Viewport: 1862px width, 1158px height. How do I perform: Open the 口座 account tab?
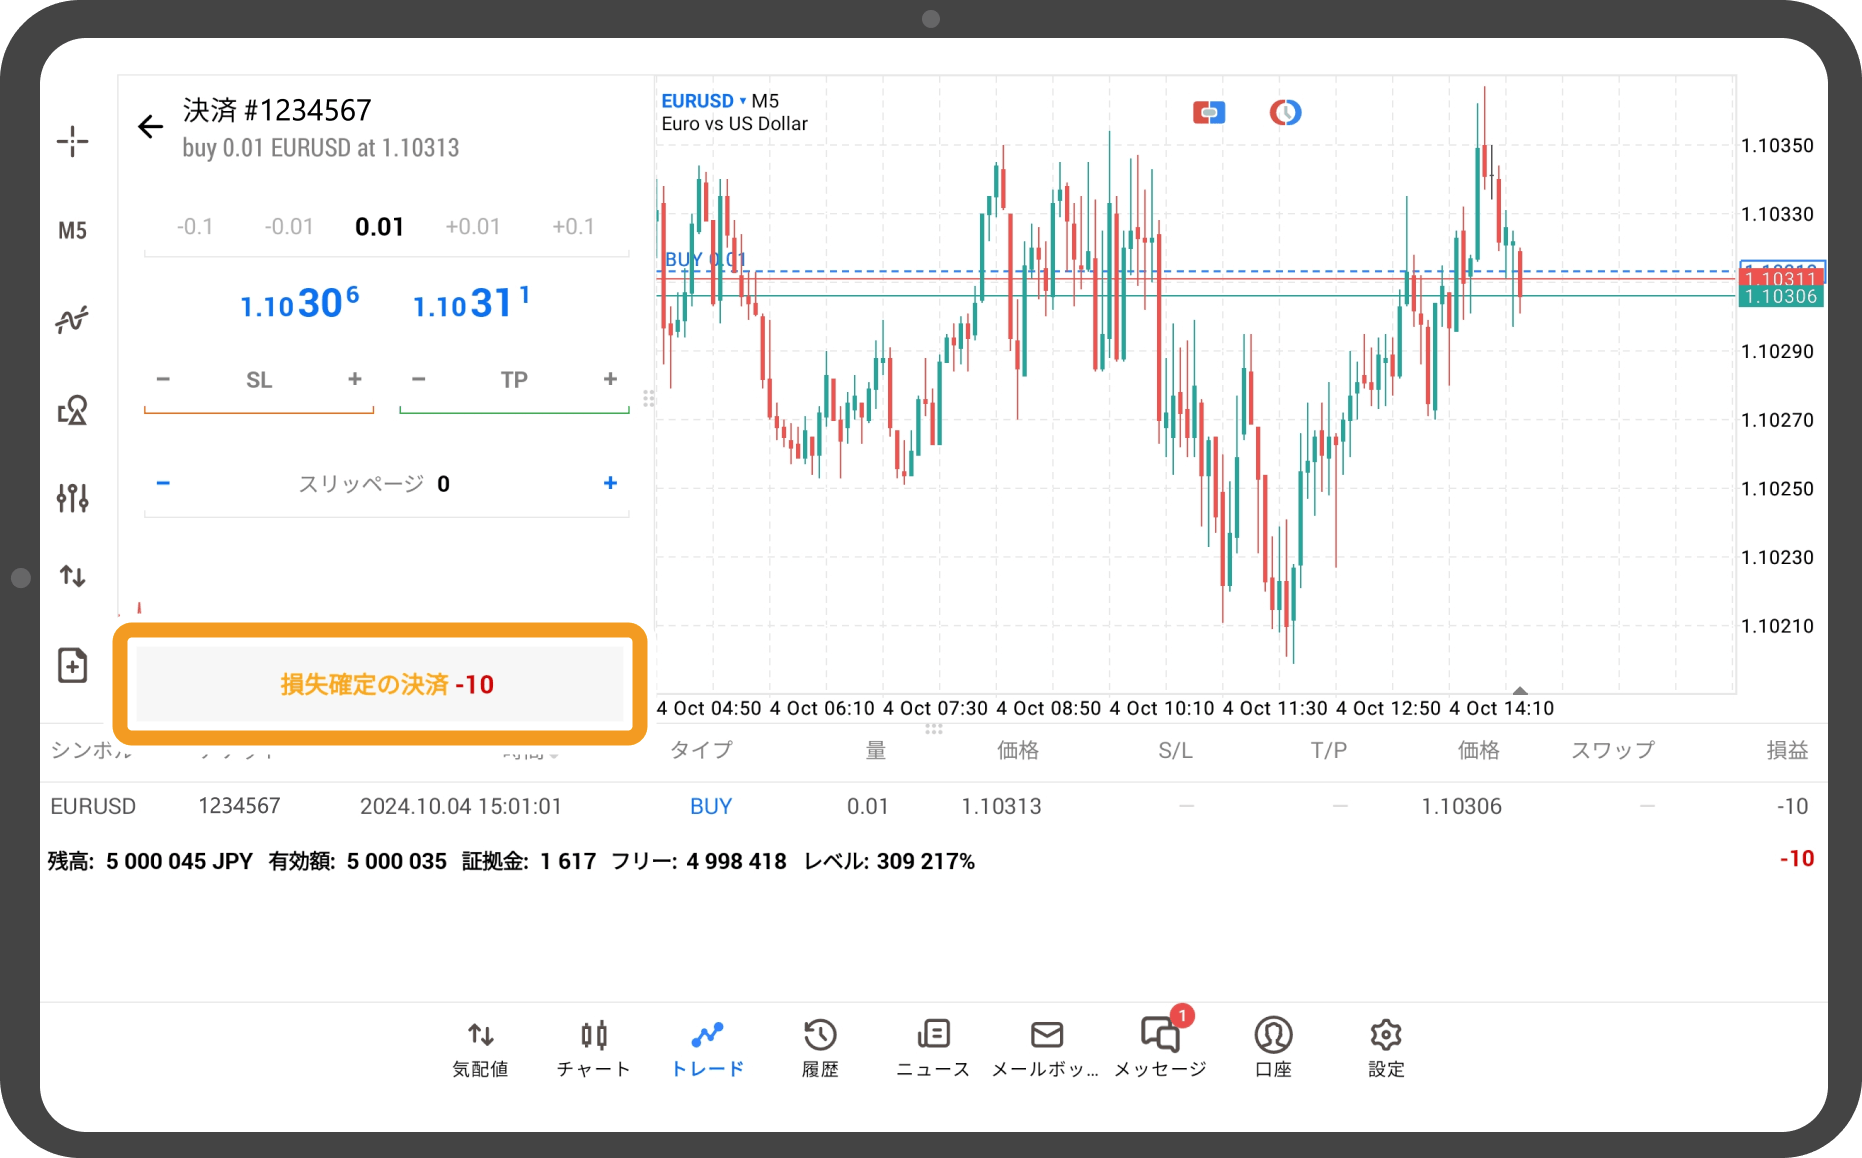pos(1273,1048)
